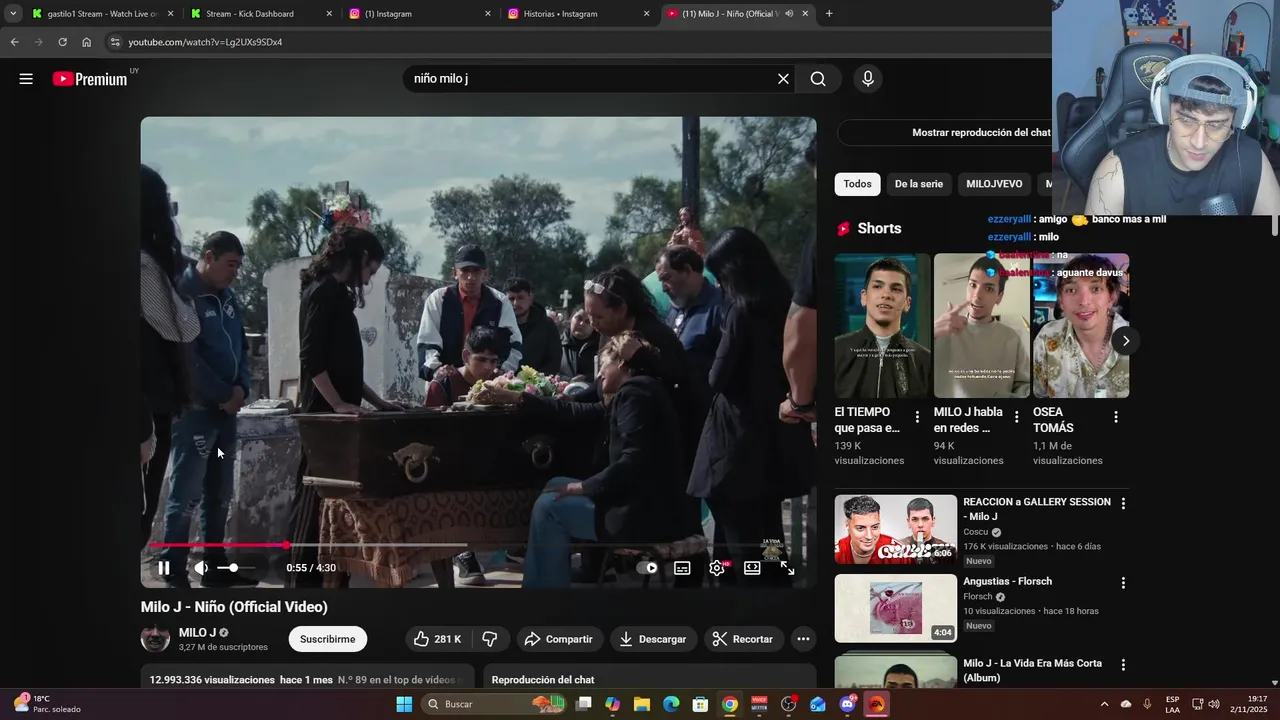Adjust the volume slider handle
The image size is (1280, 720).
click(x=234, y=568)
